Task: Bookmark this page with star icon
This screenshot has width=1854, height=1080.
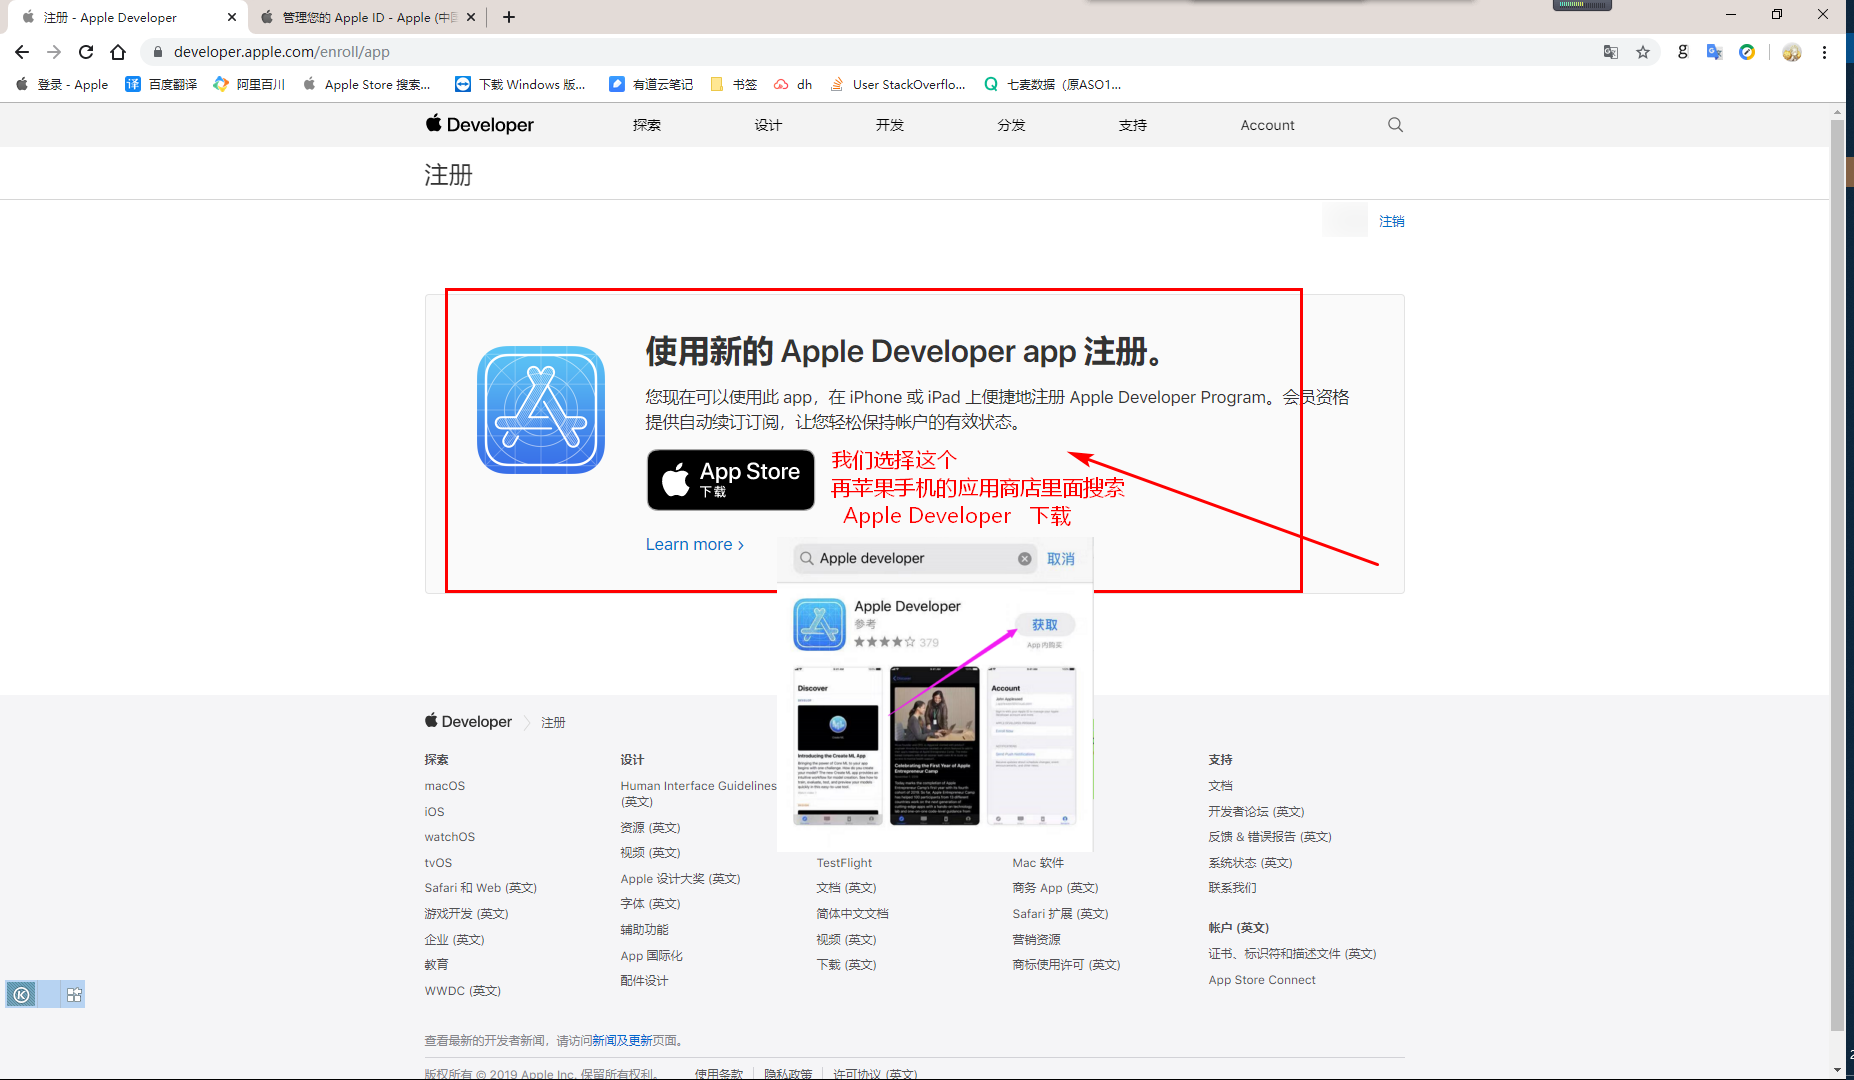Action: point(1643,52)
